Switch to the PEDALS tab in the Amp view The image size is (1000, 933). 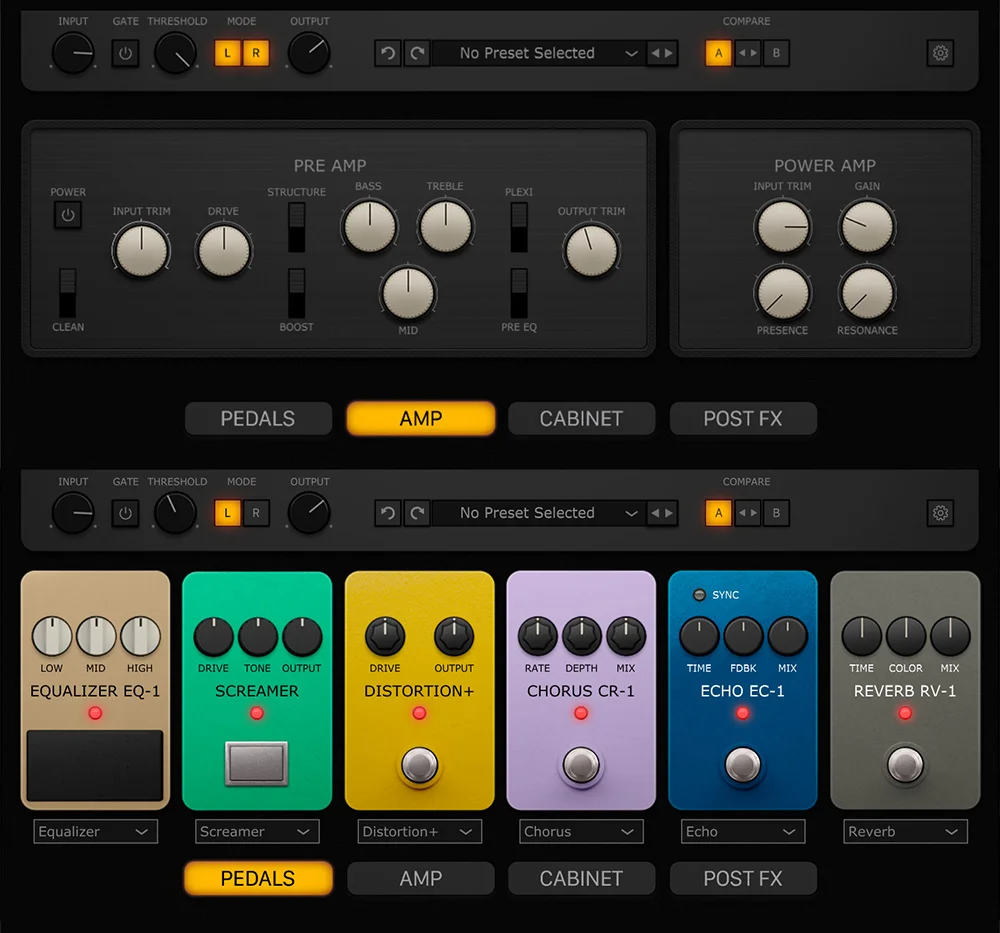coord(258,418)
